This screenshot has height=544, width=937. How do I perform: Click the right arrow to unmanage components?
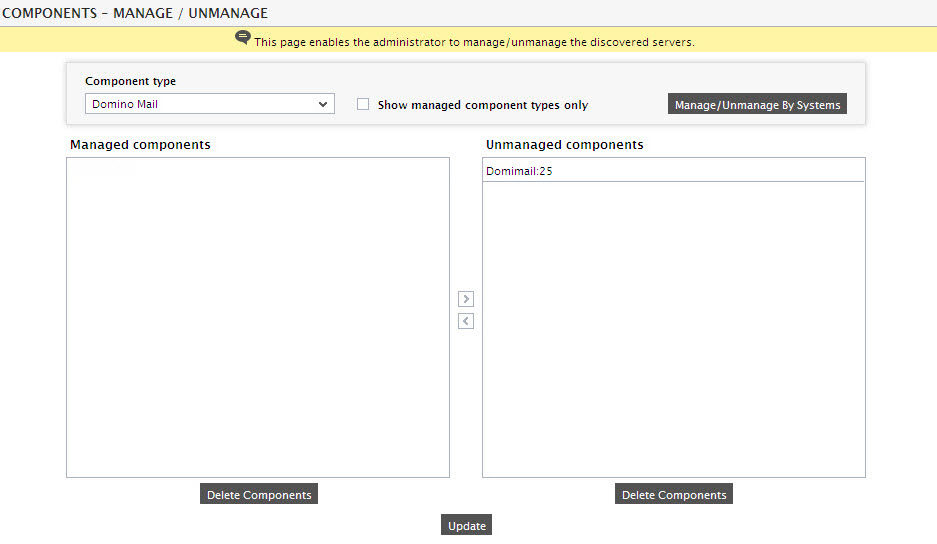[466, 299]
